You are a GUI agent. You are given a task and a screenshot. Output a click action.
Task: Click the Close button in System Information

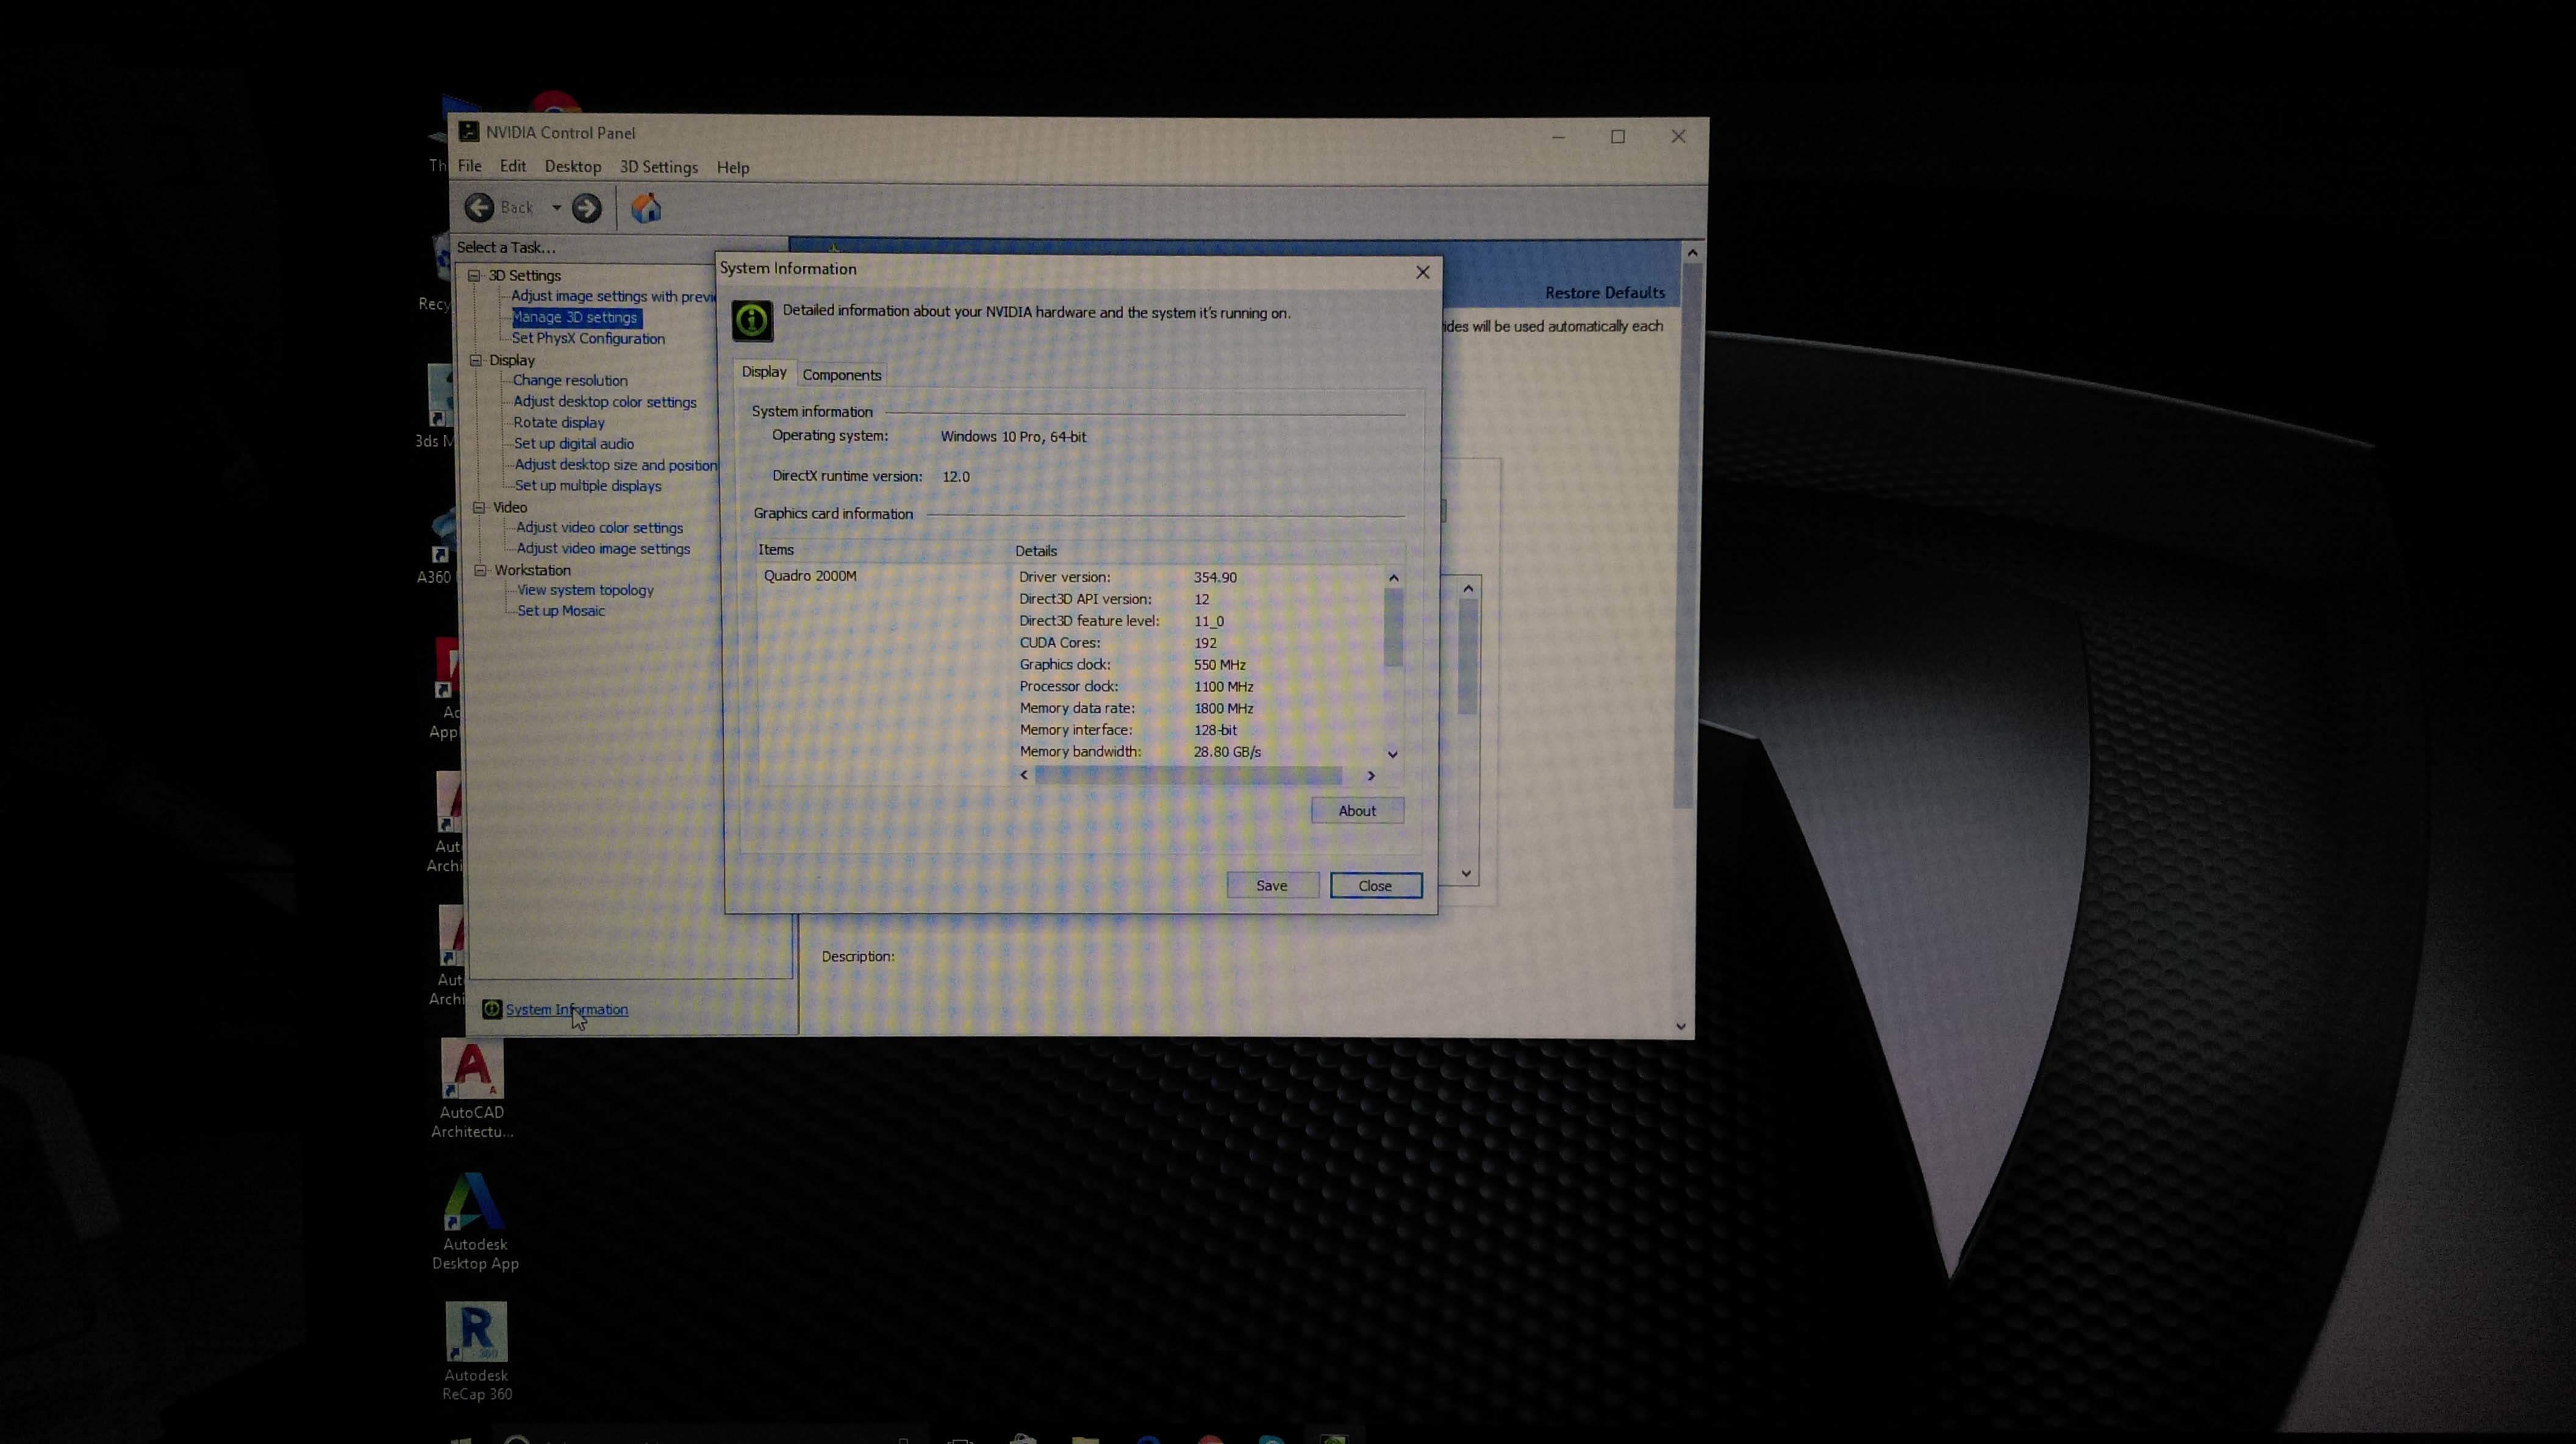click(1375, 885)
